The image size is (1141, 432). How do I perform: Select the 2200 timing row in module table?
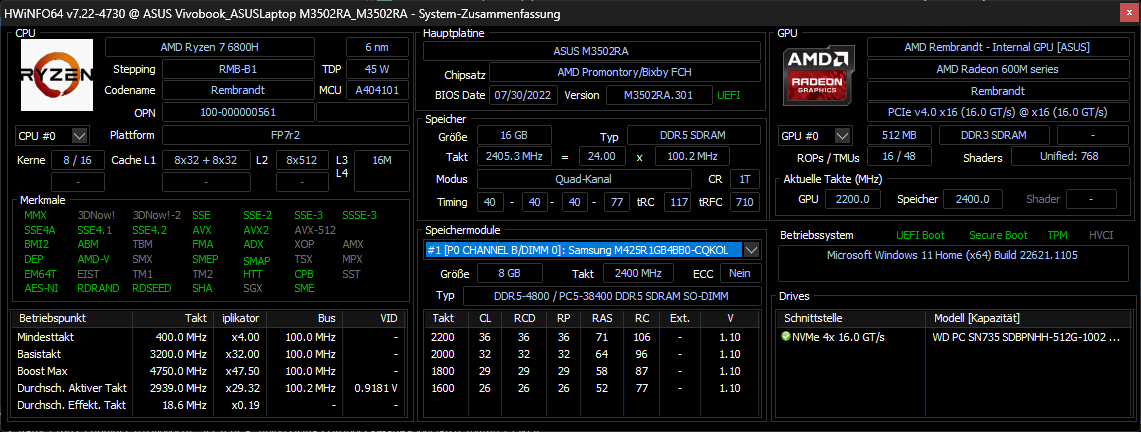592,337
